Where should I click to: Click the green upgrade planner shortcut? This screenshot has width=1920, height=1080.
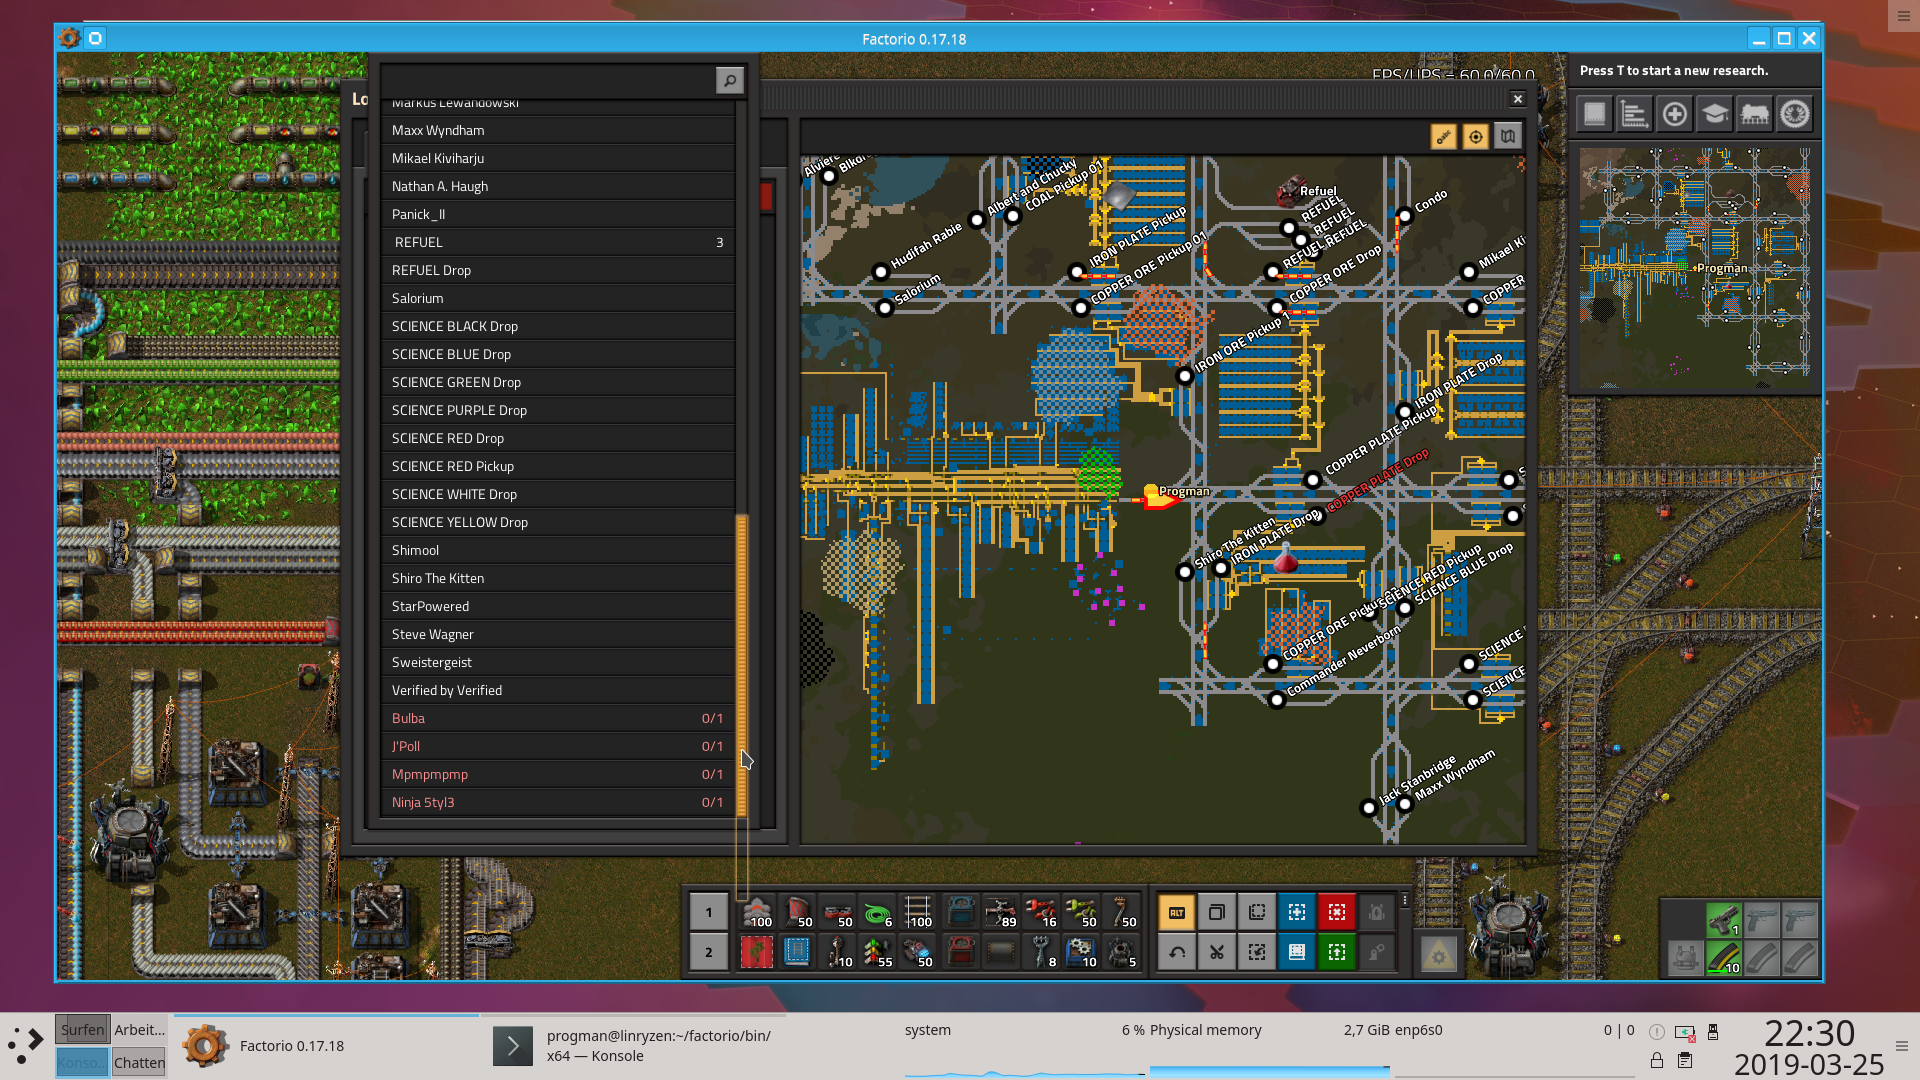[1337, 952]
